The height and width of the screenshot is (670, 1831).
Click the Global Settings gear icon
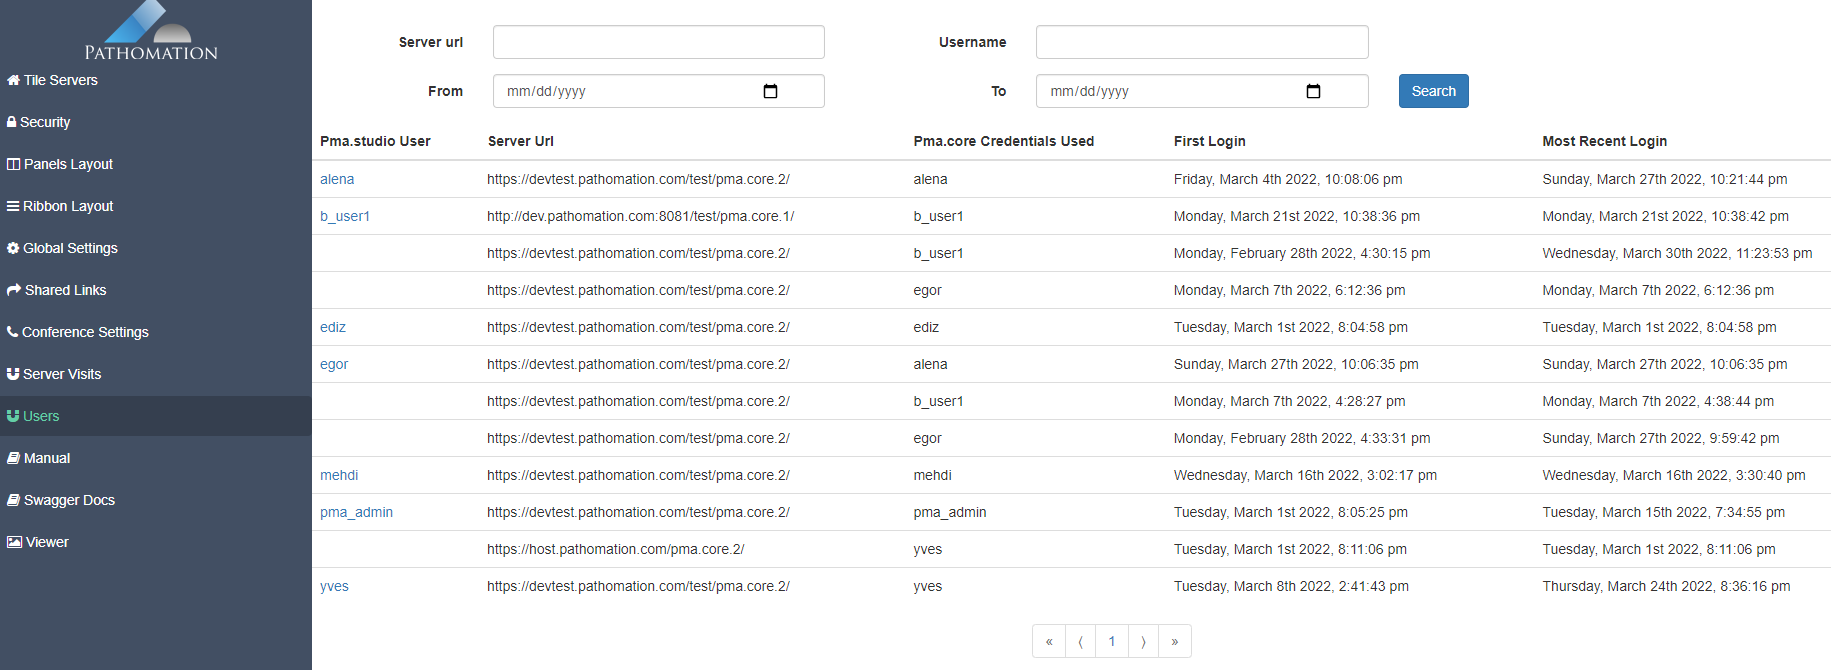[x=13, y=248]
